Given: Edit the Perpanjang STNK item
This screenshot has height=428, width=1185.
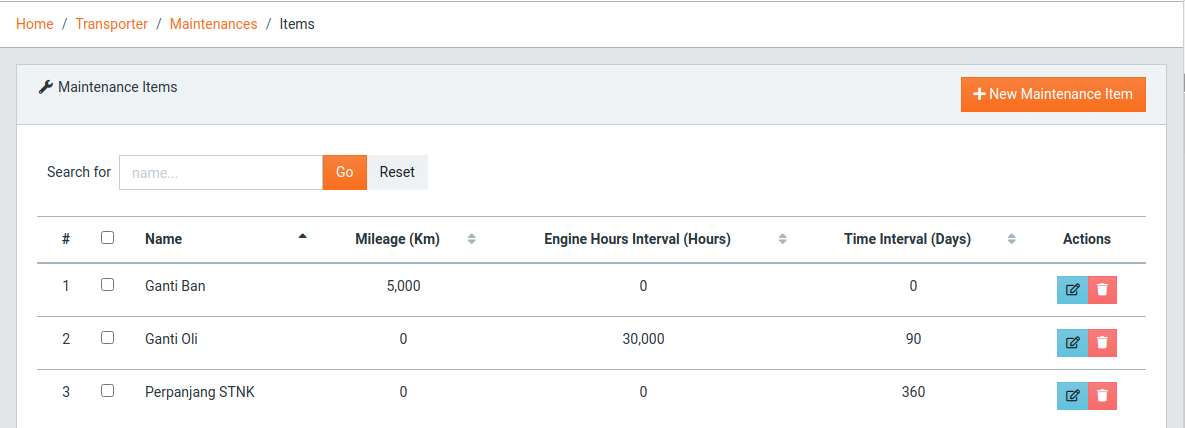Looking at the screenshot, I should tap(1072, 395).
